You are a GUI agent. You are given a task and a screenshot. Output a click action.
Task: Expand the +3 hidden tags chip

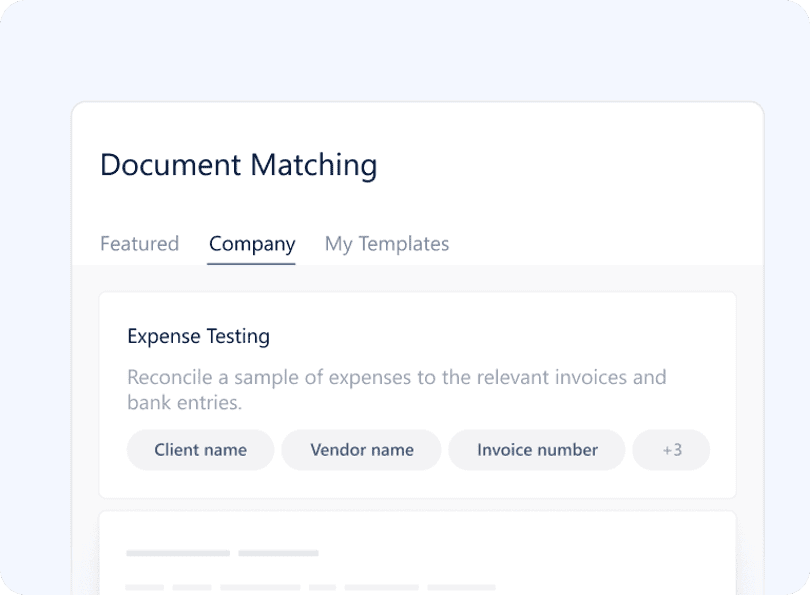coord(672,450)
